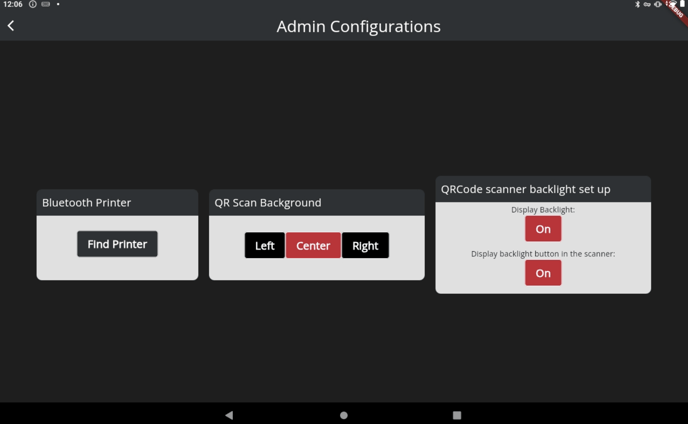Select Left QR scan background

(x=265, y=245)
